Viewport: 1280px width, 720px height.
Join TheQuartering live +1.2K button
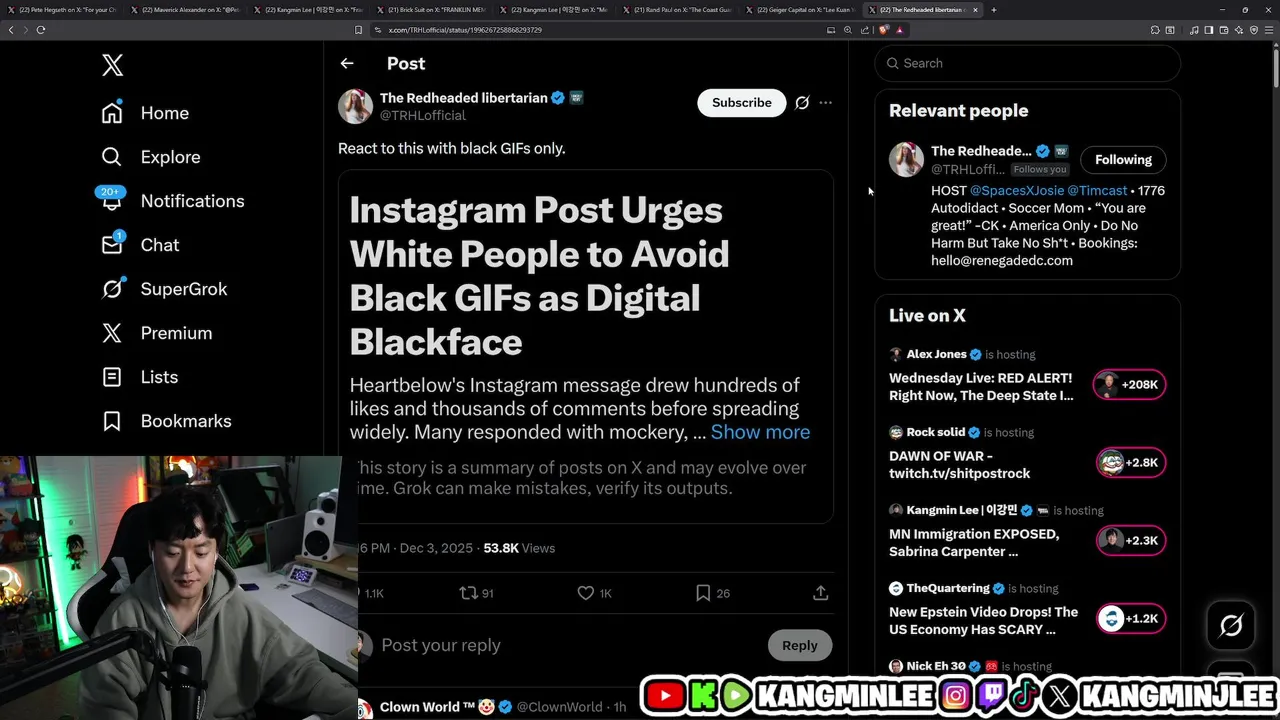pyautogui.click(x=1131, y=619)
